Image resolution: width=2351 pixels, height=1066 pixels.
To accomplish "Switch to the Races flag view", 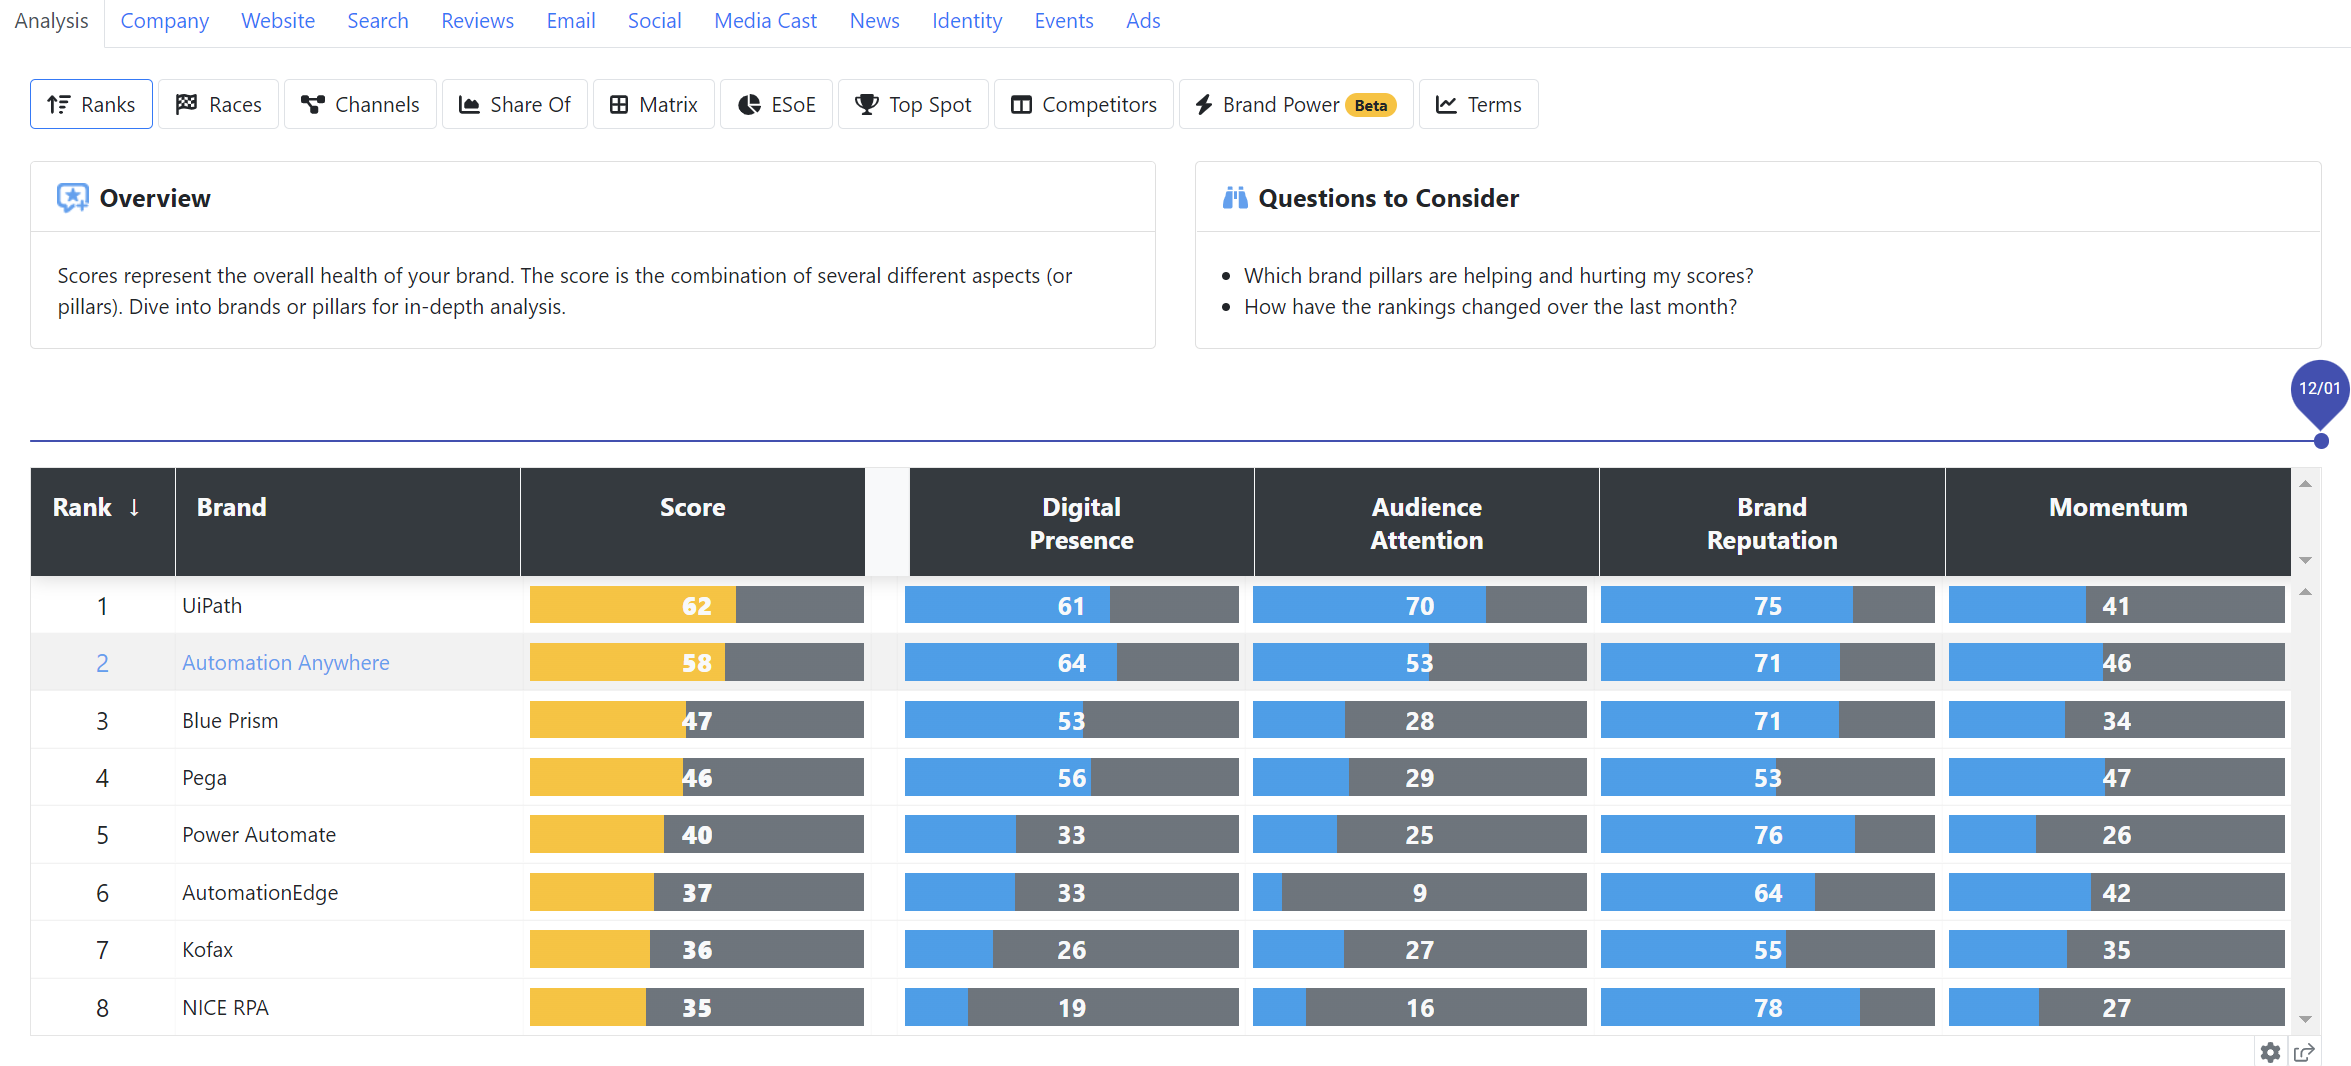I will (x=218, y=105).
